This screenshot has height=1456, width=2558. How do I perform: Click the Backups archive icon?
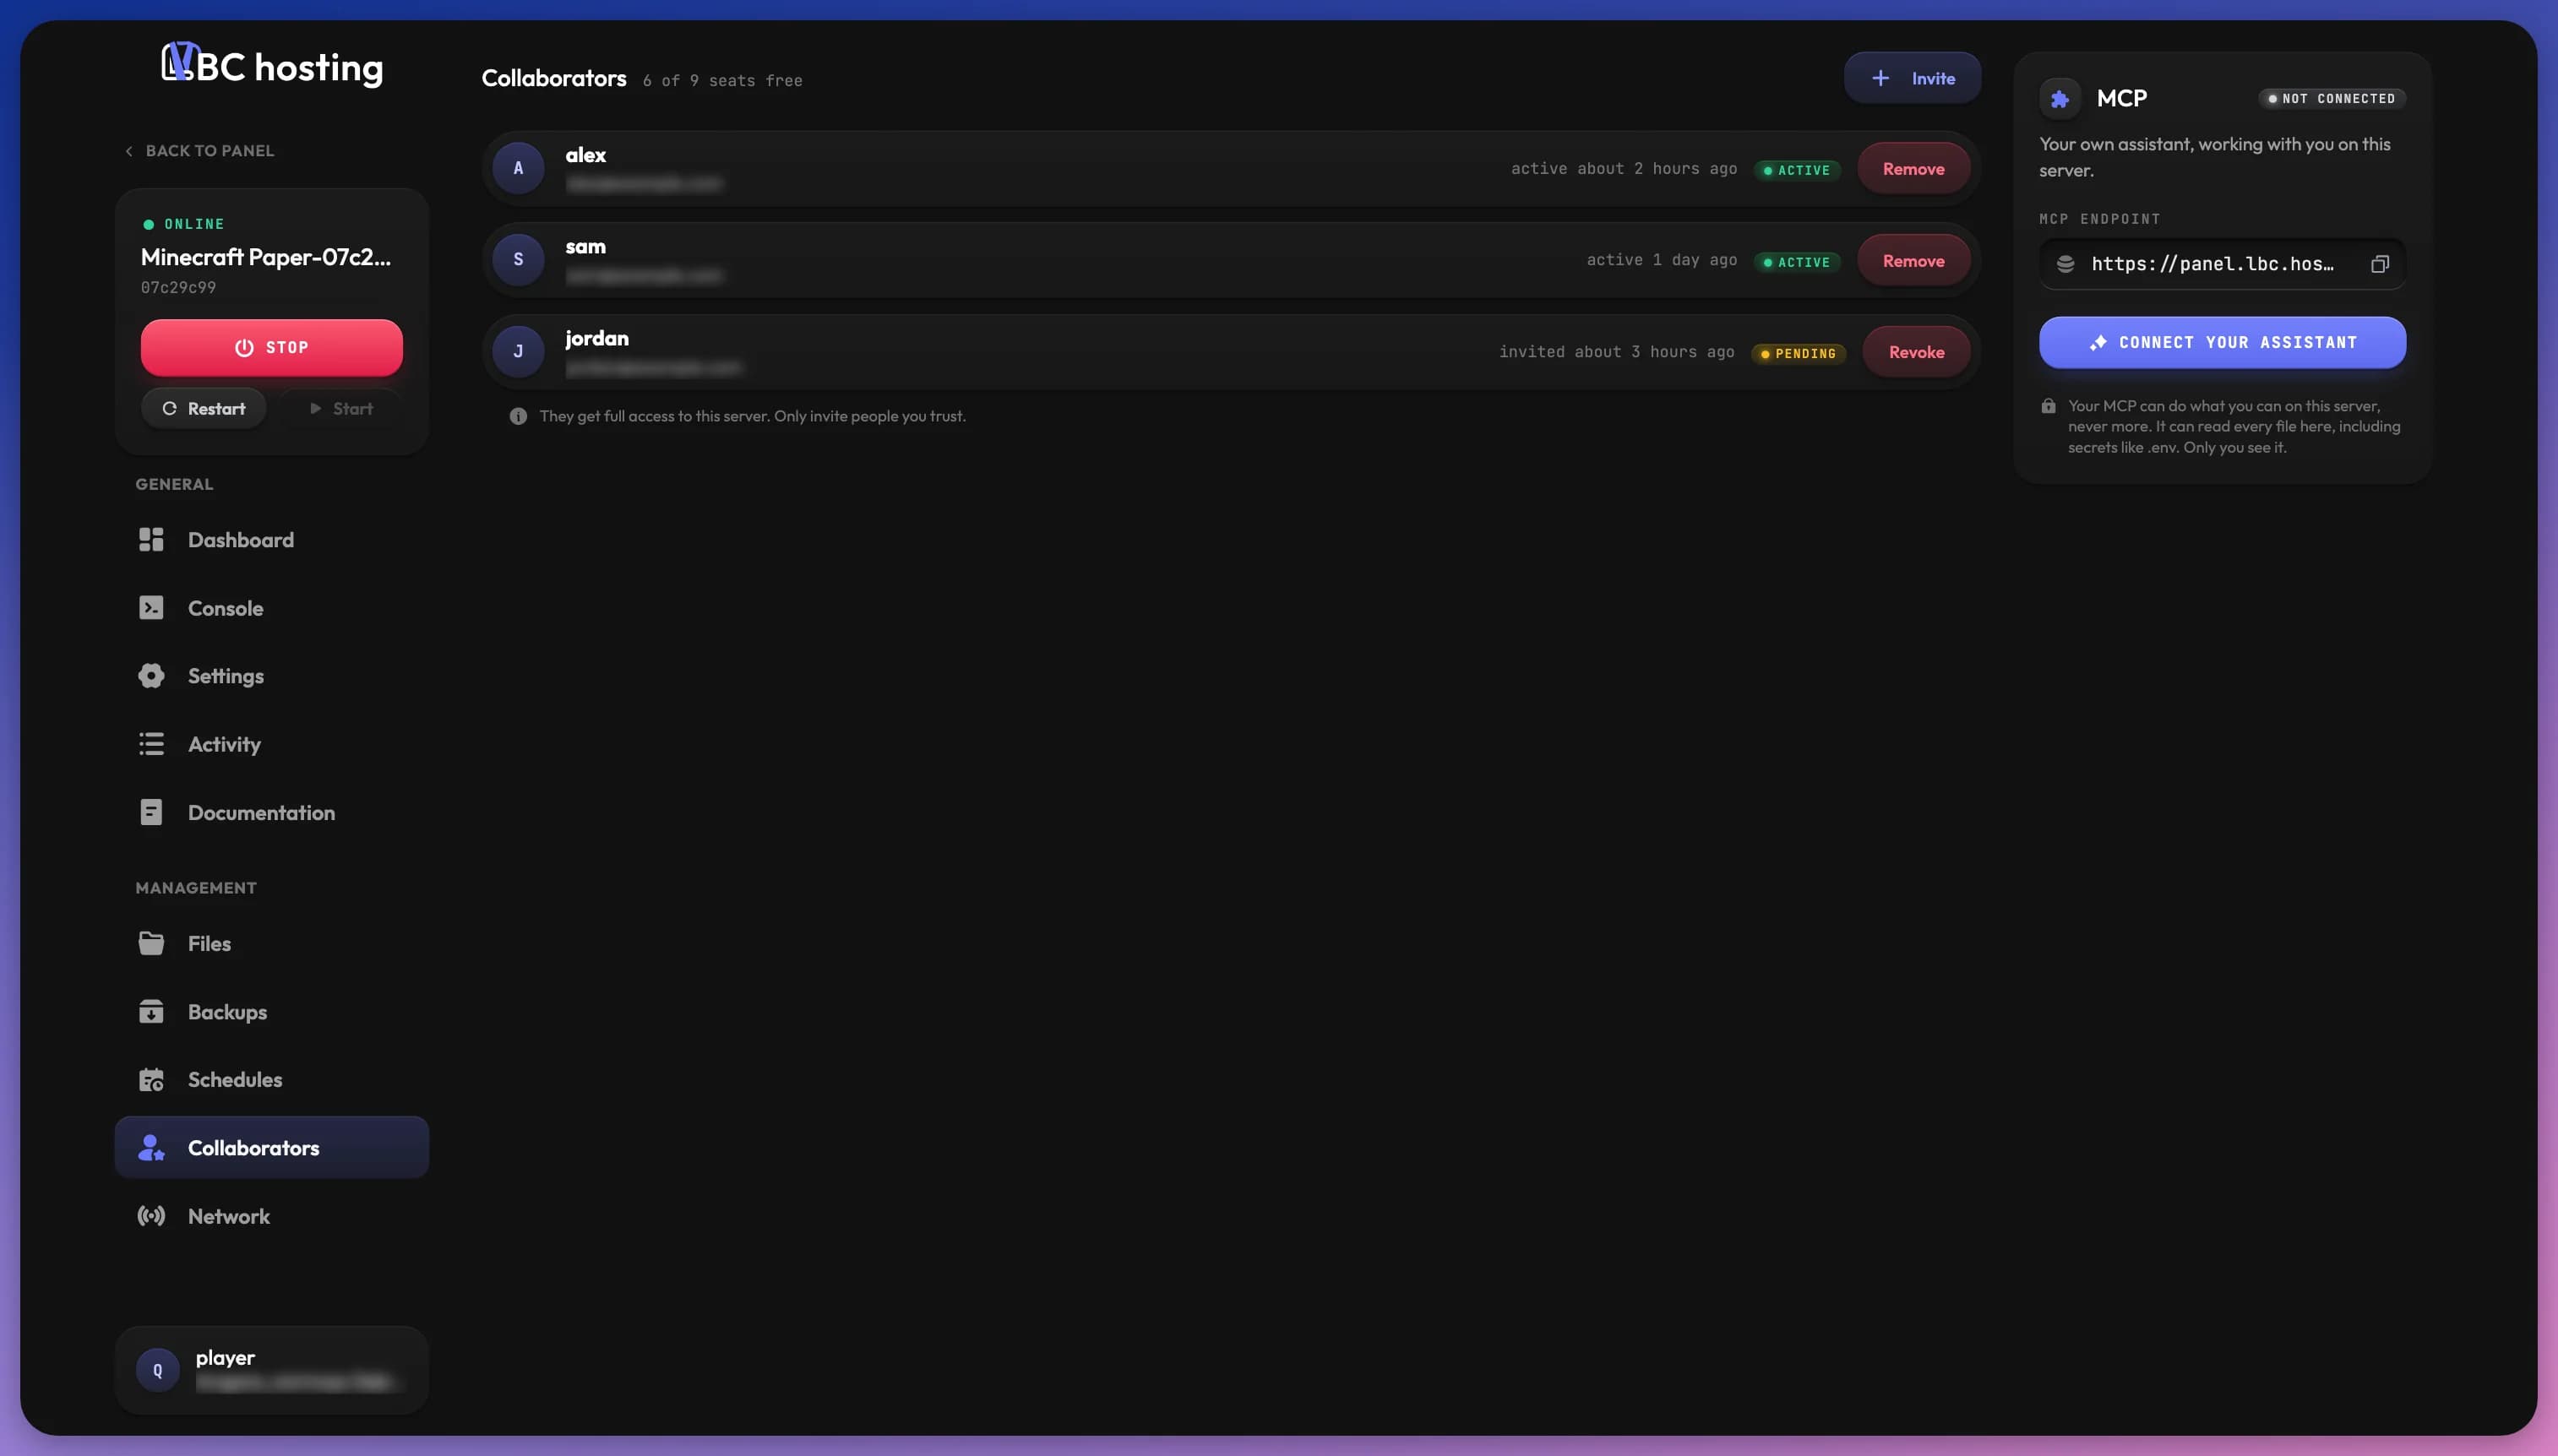coord(151,1012)
